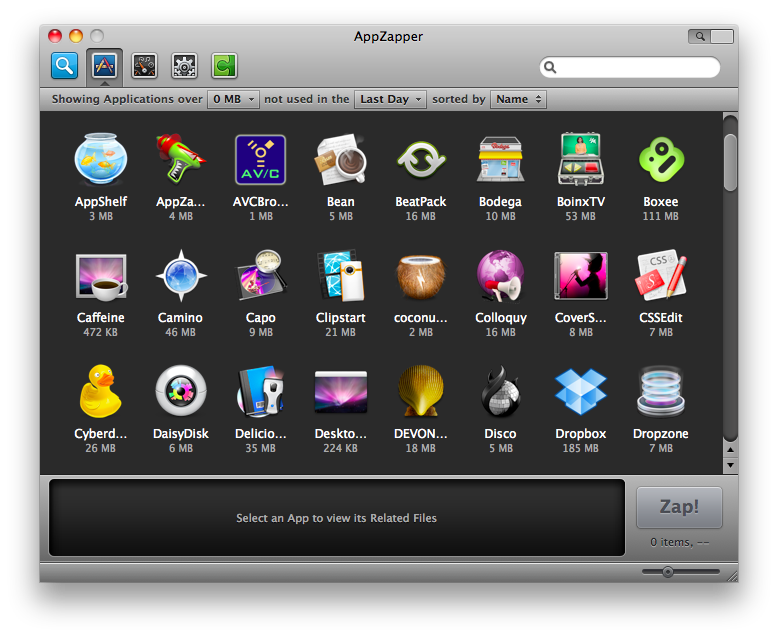Click the DEVON... 18 MB size text

421,448
